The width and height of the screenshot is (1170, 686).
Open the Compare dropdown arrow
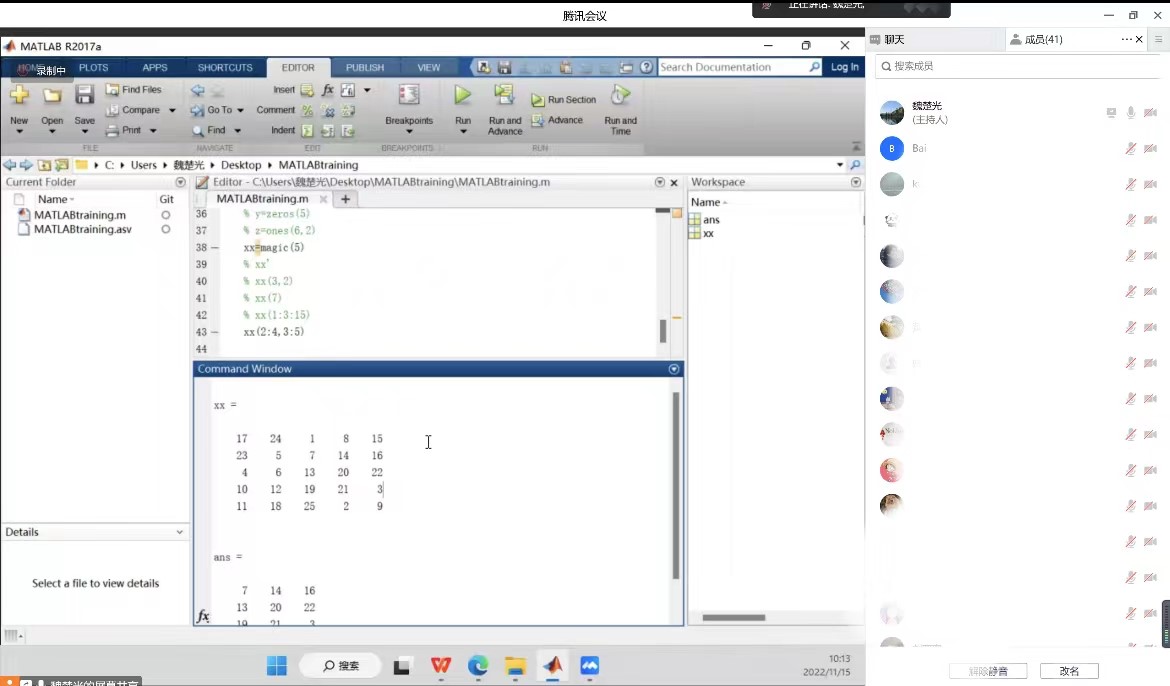point(172,110)
